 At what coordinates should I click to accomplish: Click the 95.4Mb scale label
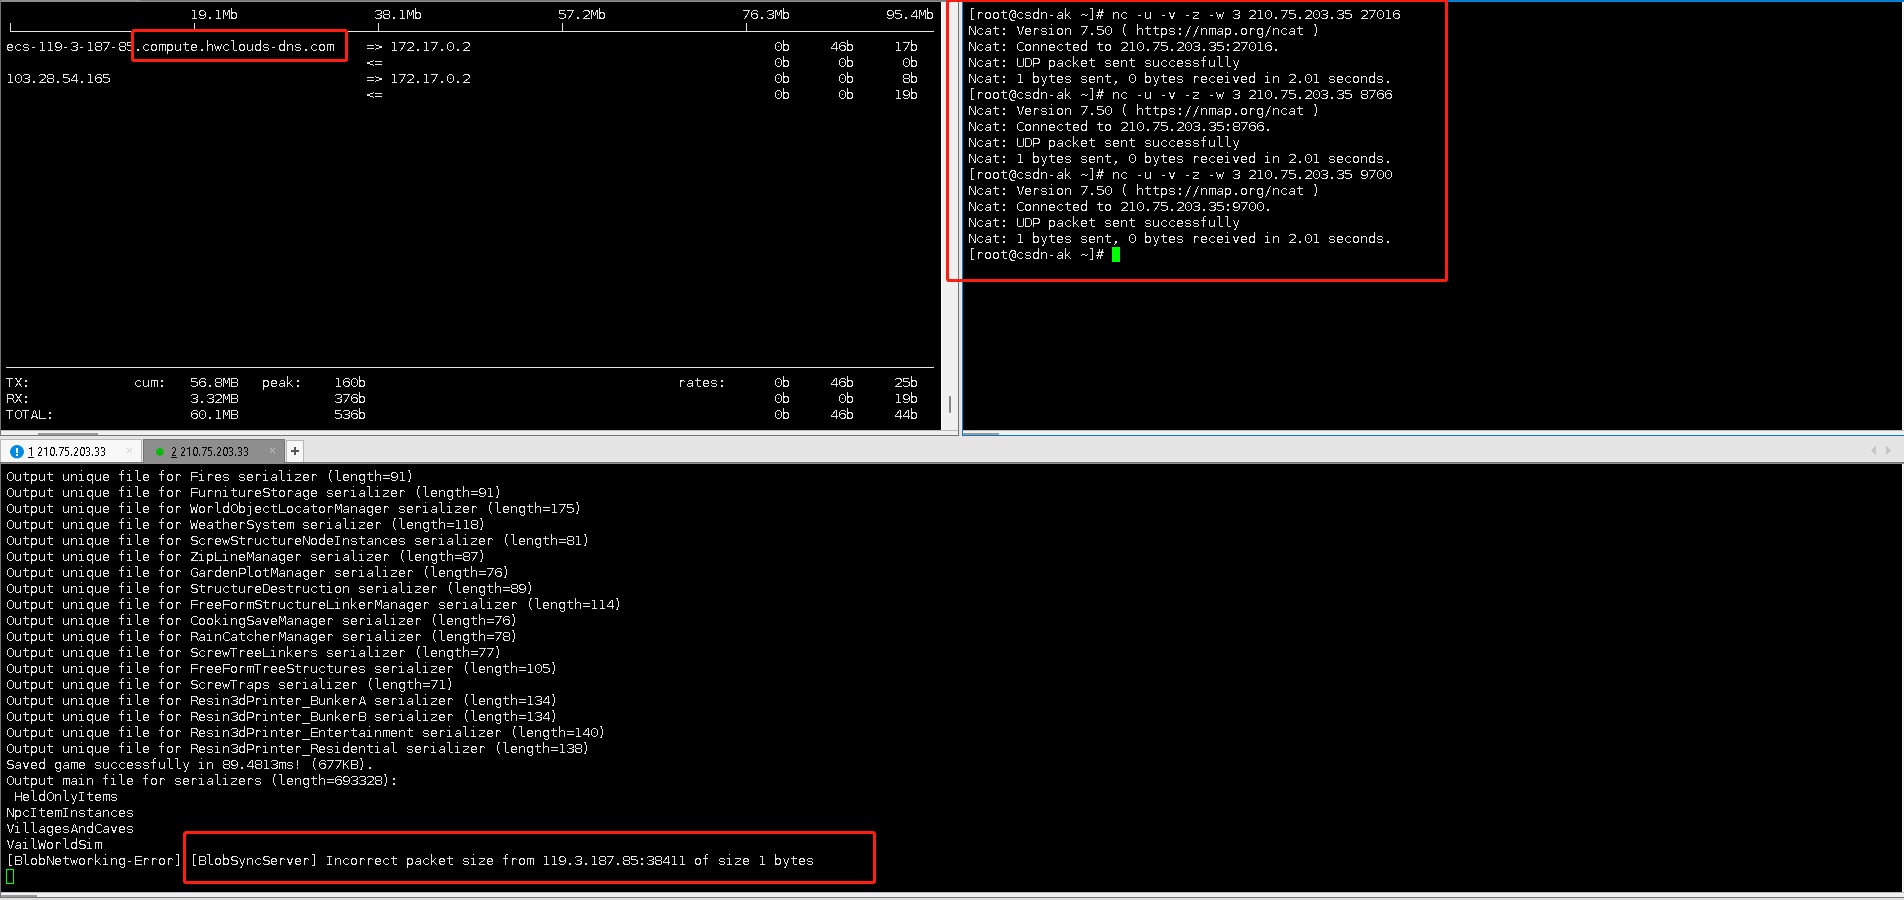pos(909,14)
